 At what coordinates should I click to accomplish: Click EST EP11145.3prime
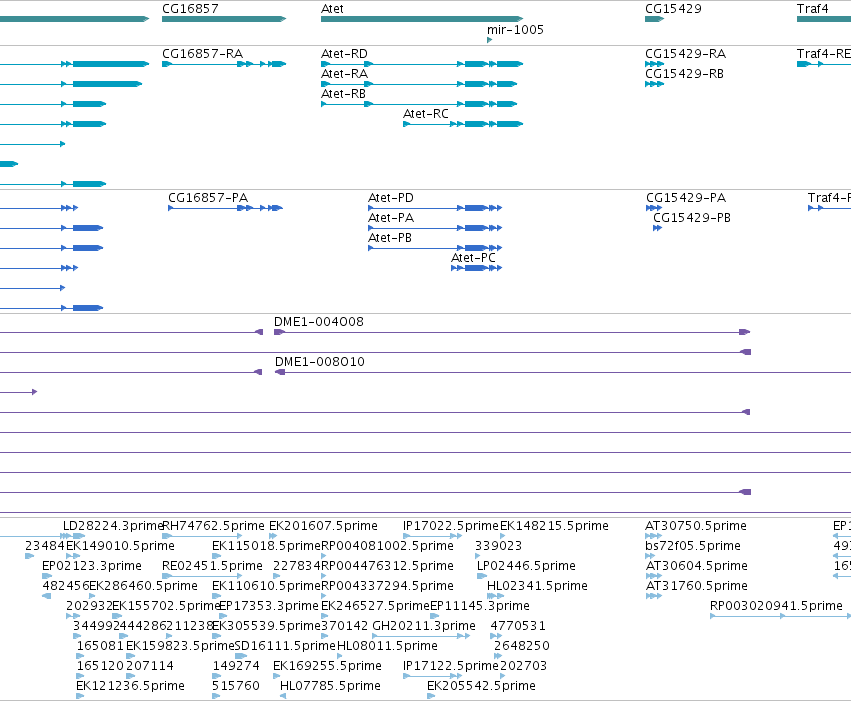click(480, 606)
